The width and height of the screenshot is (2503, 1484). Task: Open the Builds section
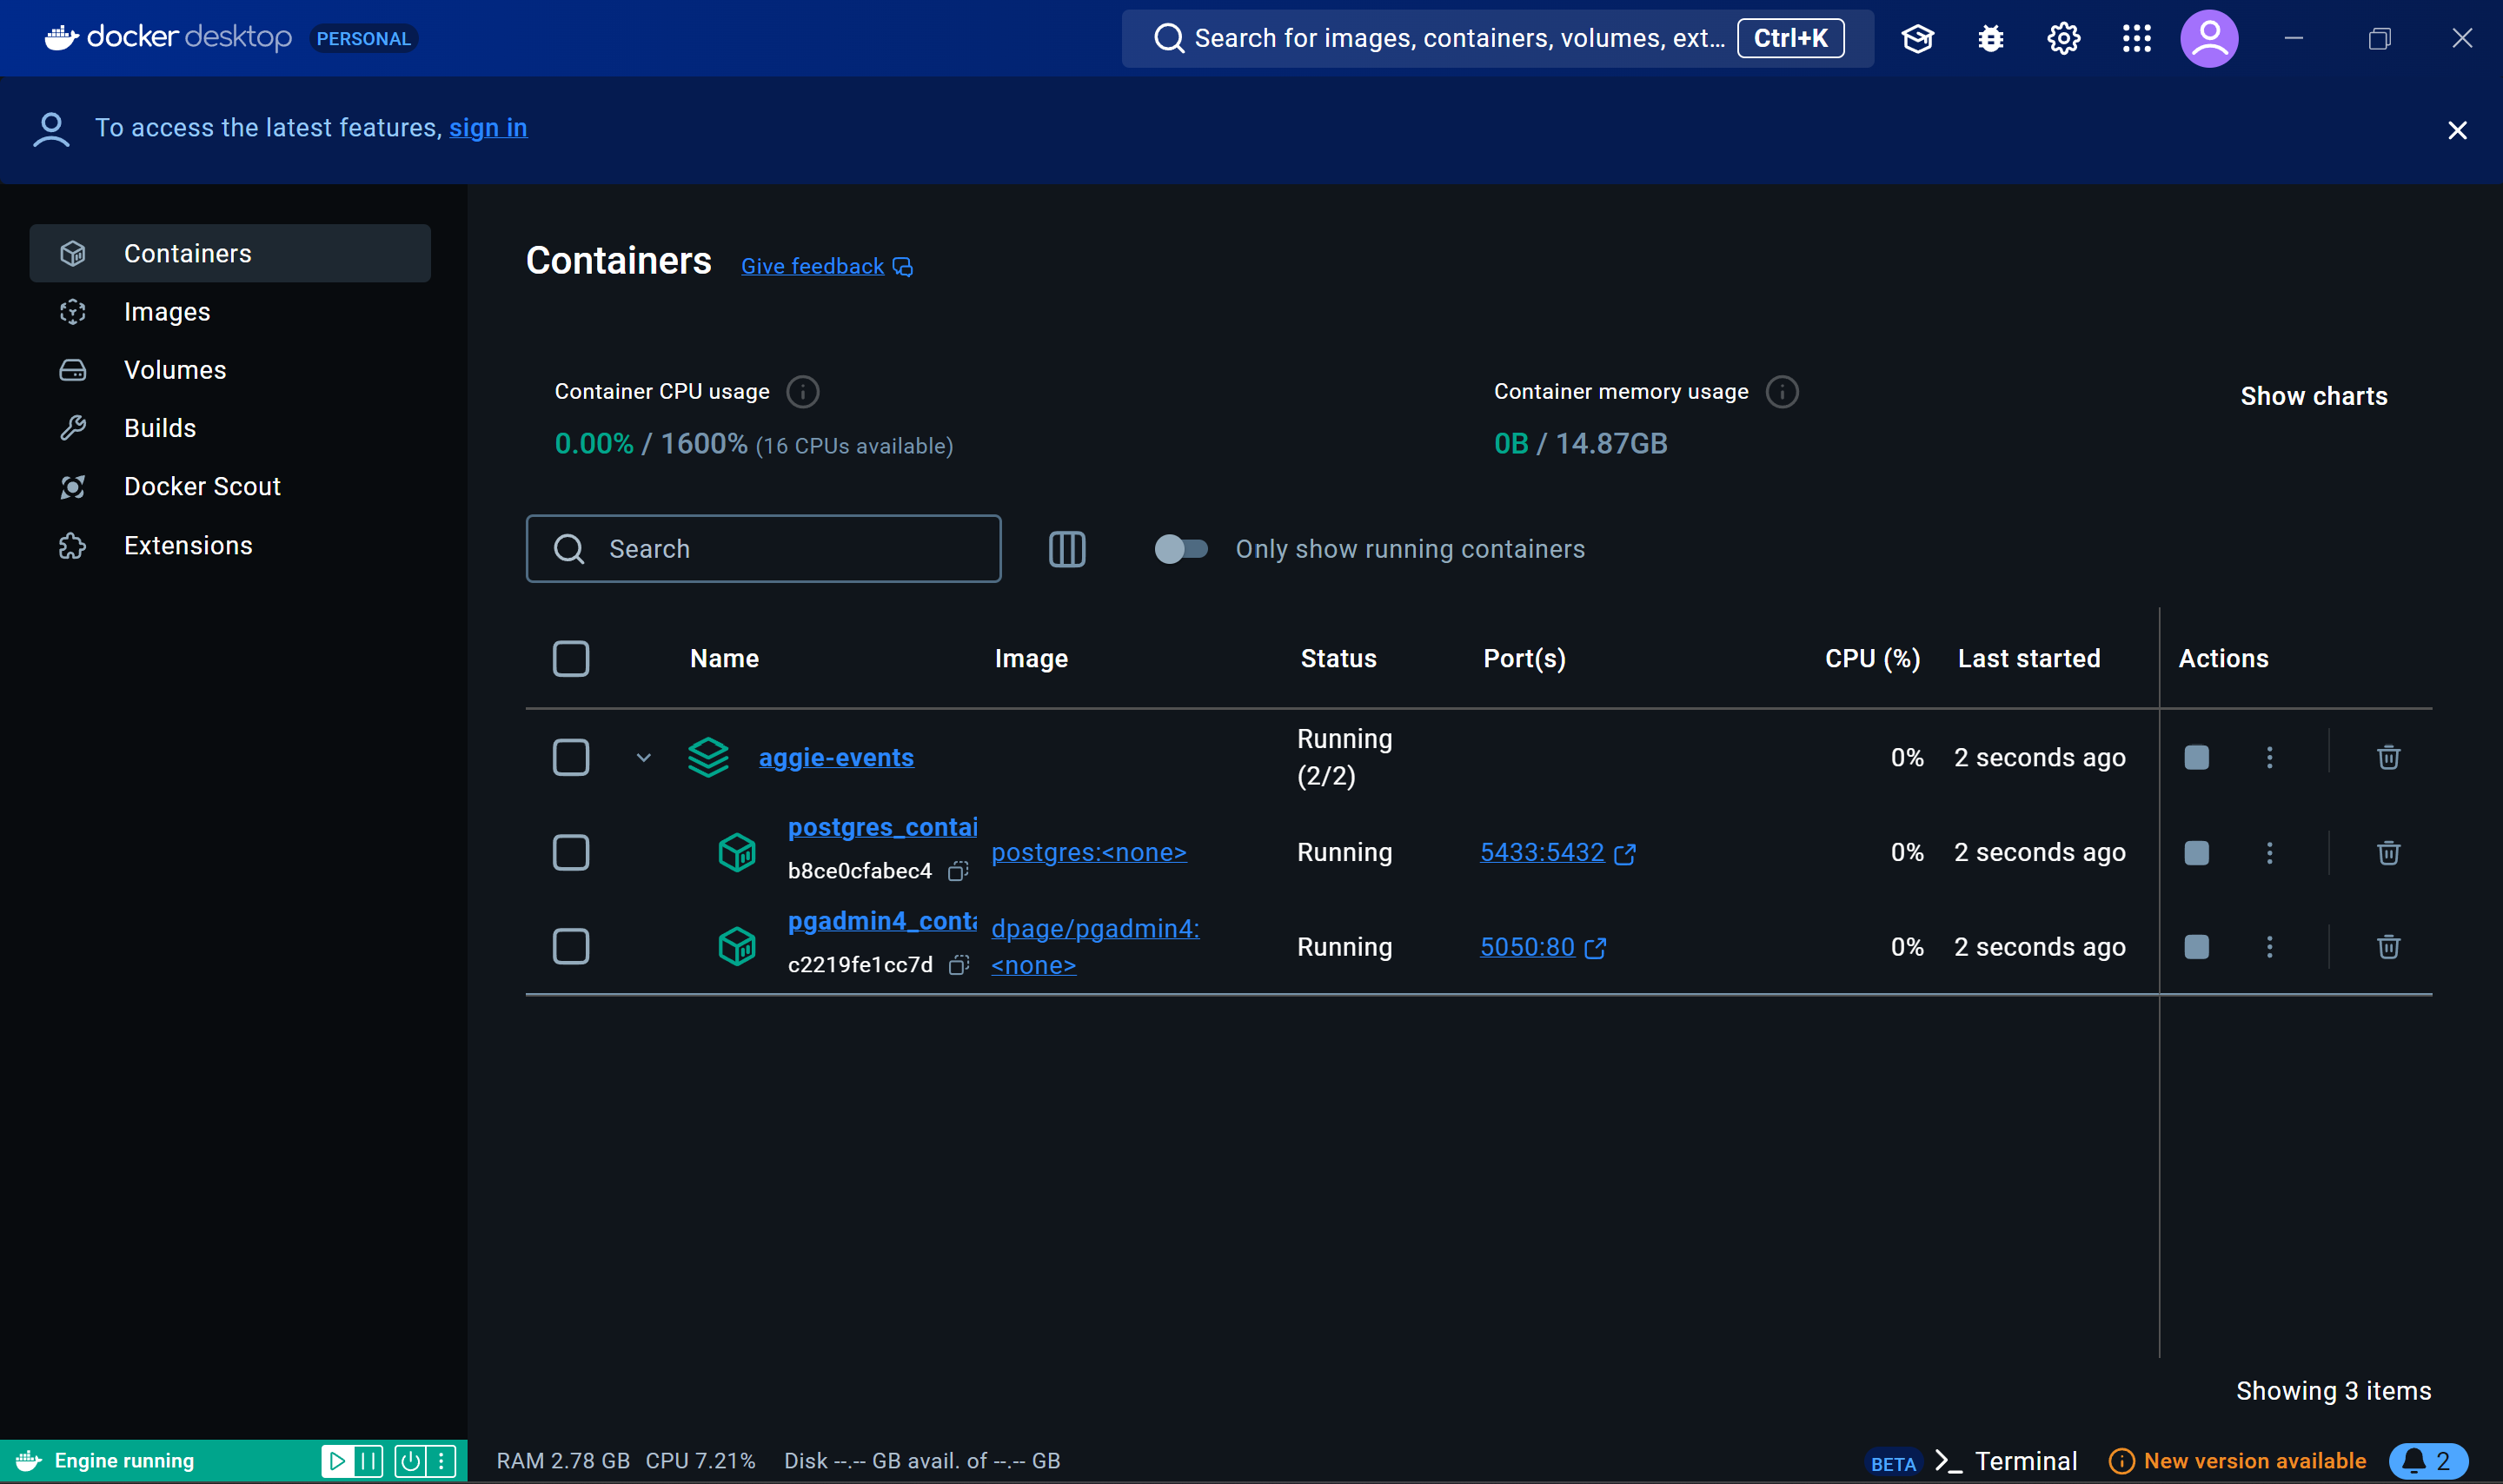point(160,427)
